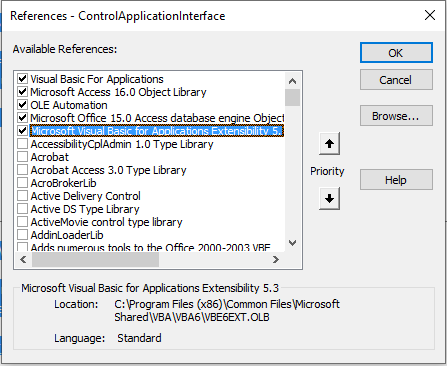The height and width of the screenshot is (366, 447).
Task: Check Active Delivery Control box
Action: tap(22, 196)
